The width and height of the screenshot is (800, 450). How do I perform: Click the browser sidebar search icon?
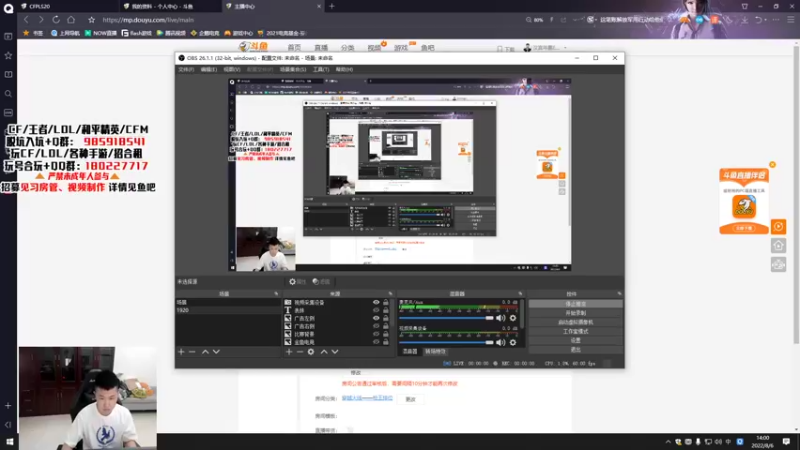[x=8, y=94]
